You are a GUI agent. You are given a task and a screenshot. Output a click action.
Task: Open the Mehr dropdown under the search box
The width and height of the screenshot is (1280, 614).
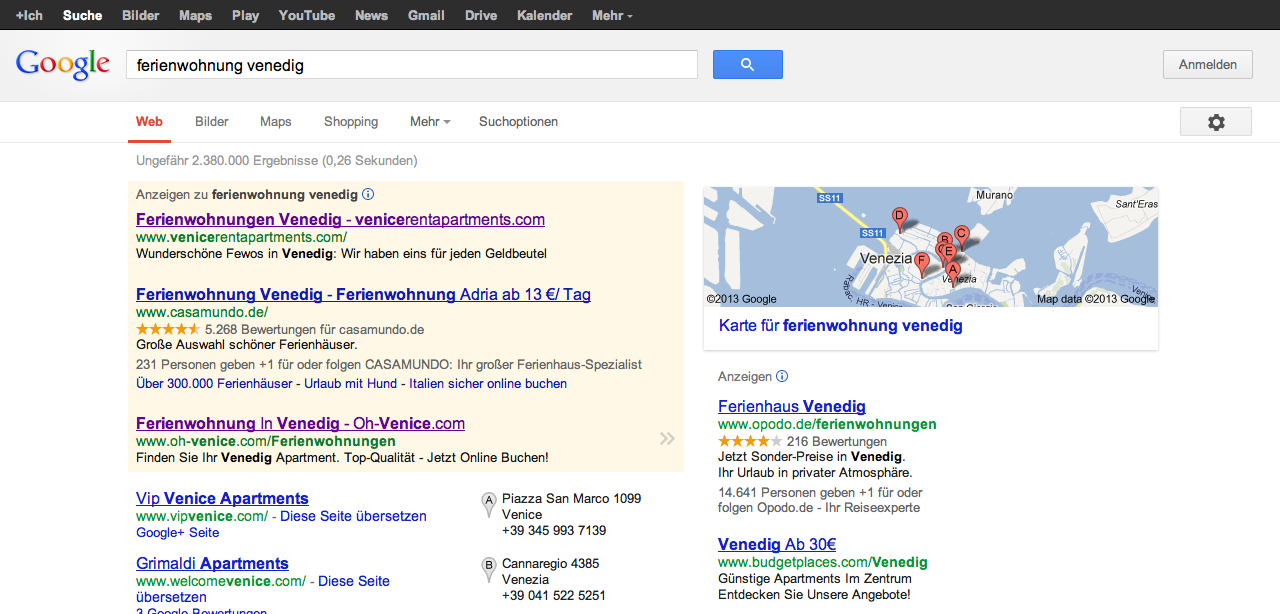pyautogui.click(x=430, y=122)
